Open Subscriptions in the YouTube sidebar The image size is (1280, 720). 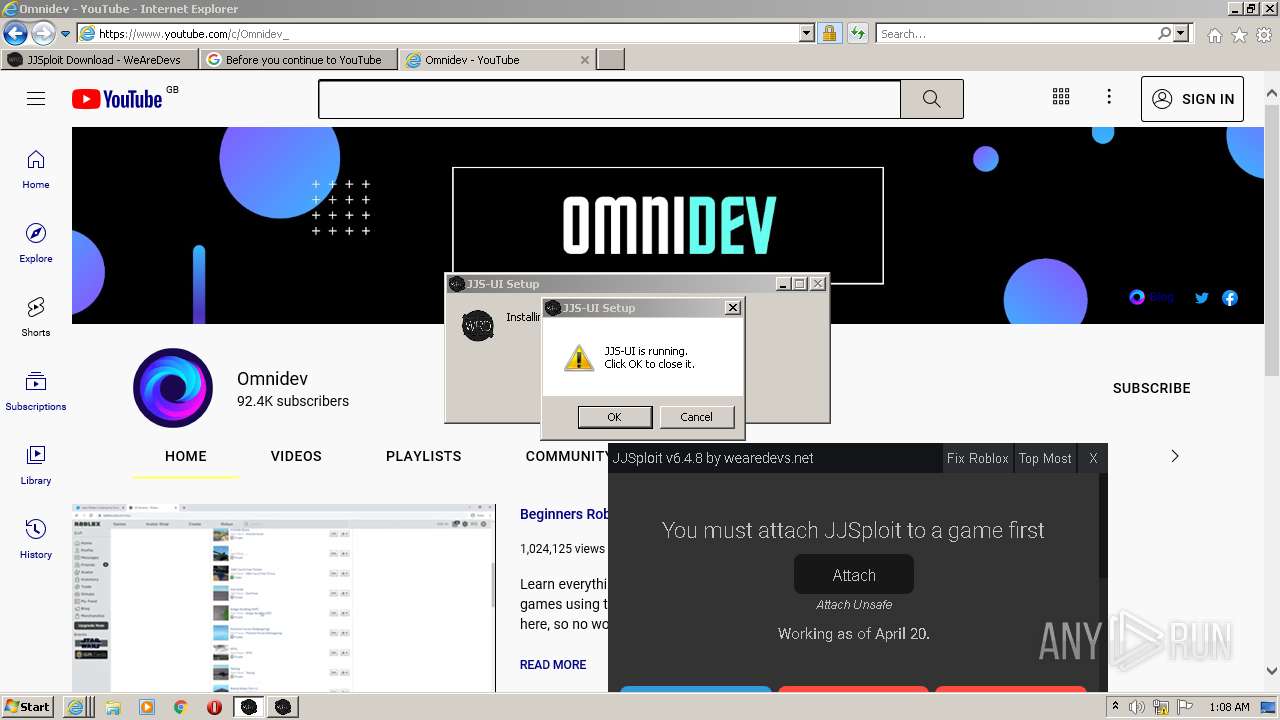click(x=36, y=391)
